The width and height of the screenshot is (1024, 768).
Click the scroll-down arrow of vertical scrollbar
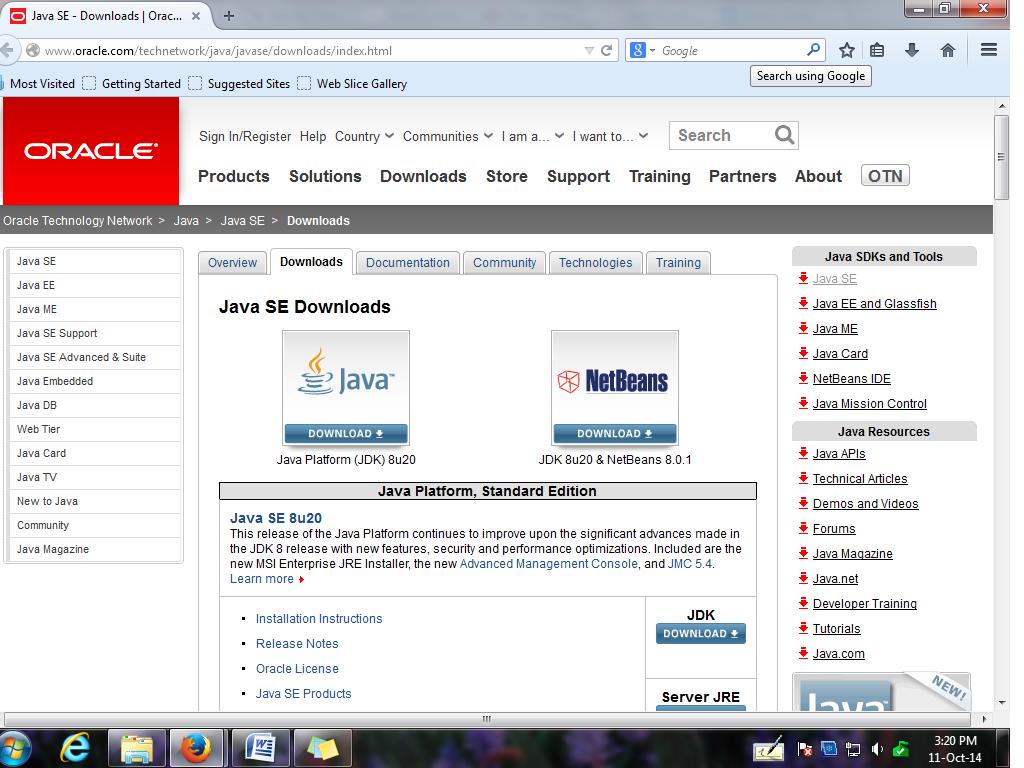(1002, 703)
